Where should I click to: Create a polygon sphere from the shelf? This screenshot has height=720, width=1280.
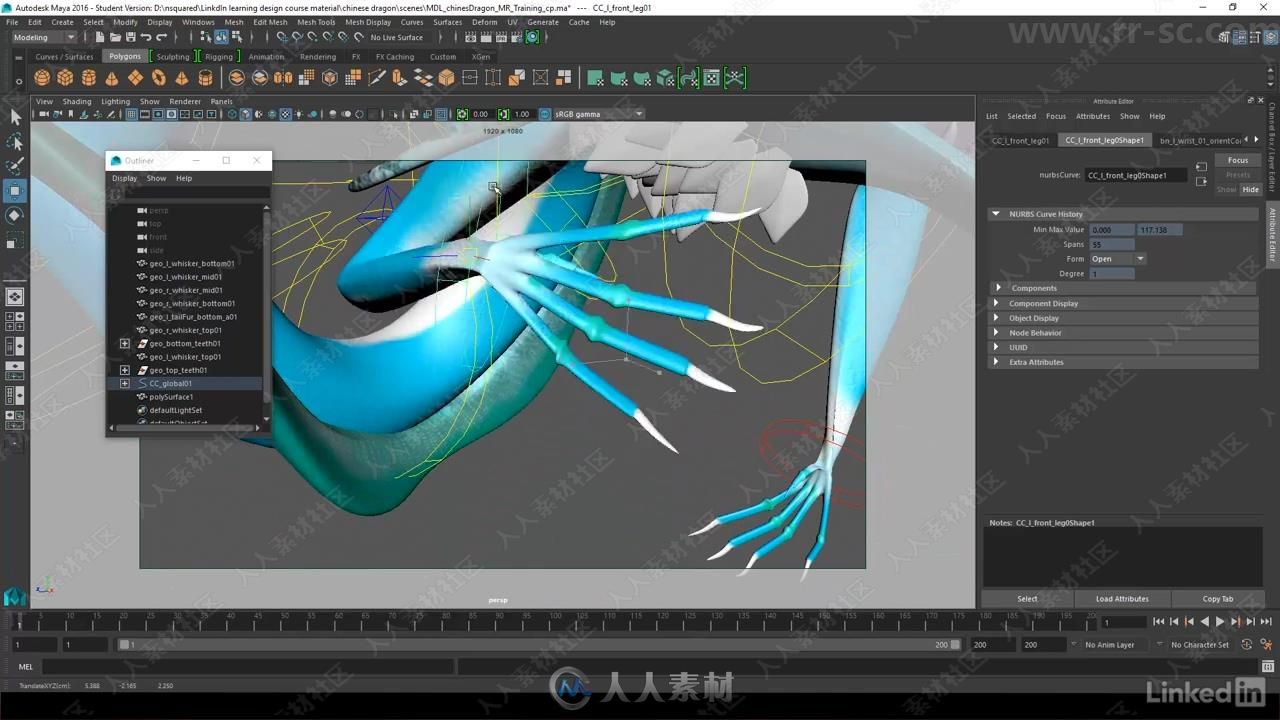pos(42,78)
